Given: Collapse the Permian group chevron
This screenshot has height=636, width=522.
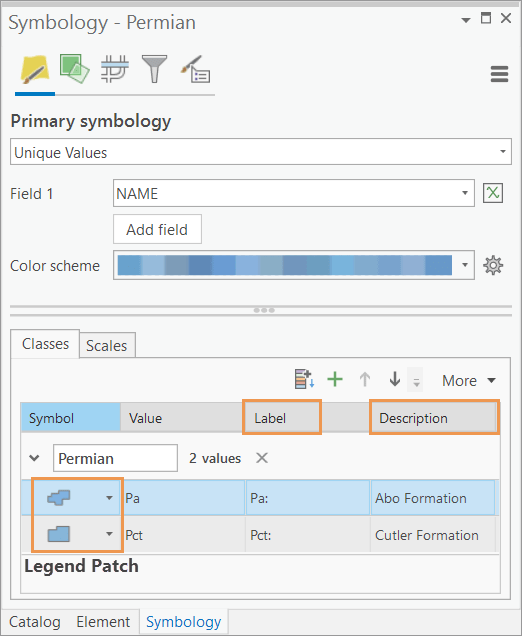Looking at the screenshot, I should coord(34,458).
